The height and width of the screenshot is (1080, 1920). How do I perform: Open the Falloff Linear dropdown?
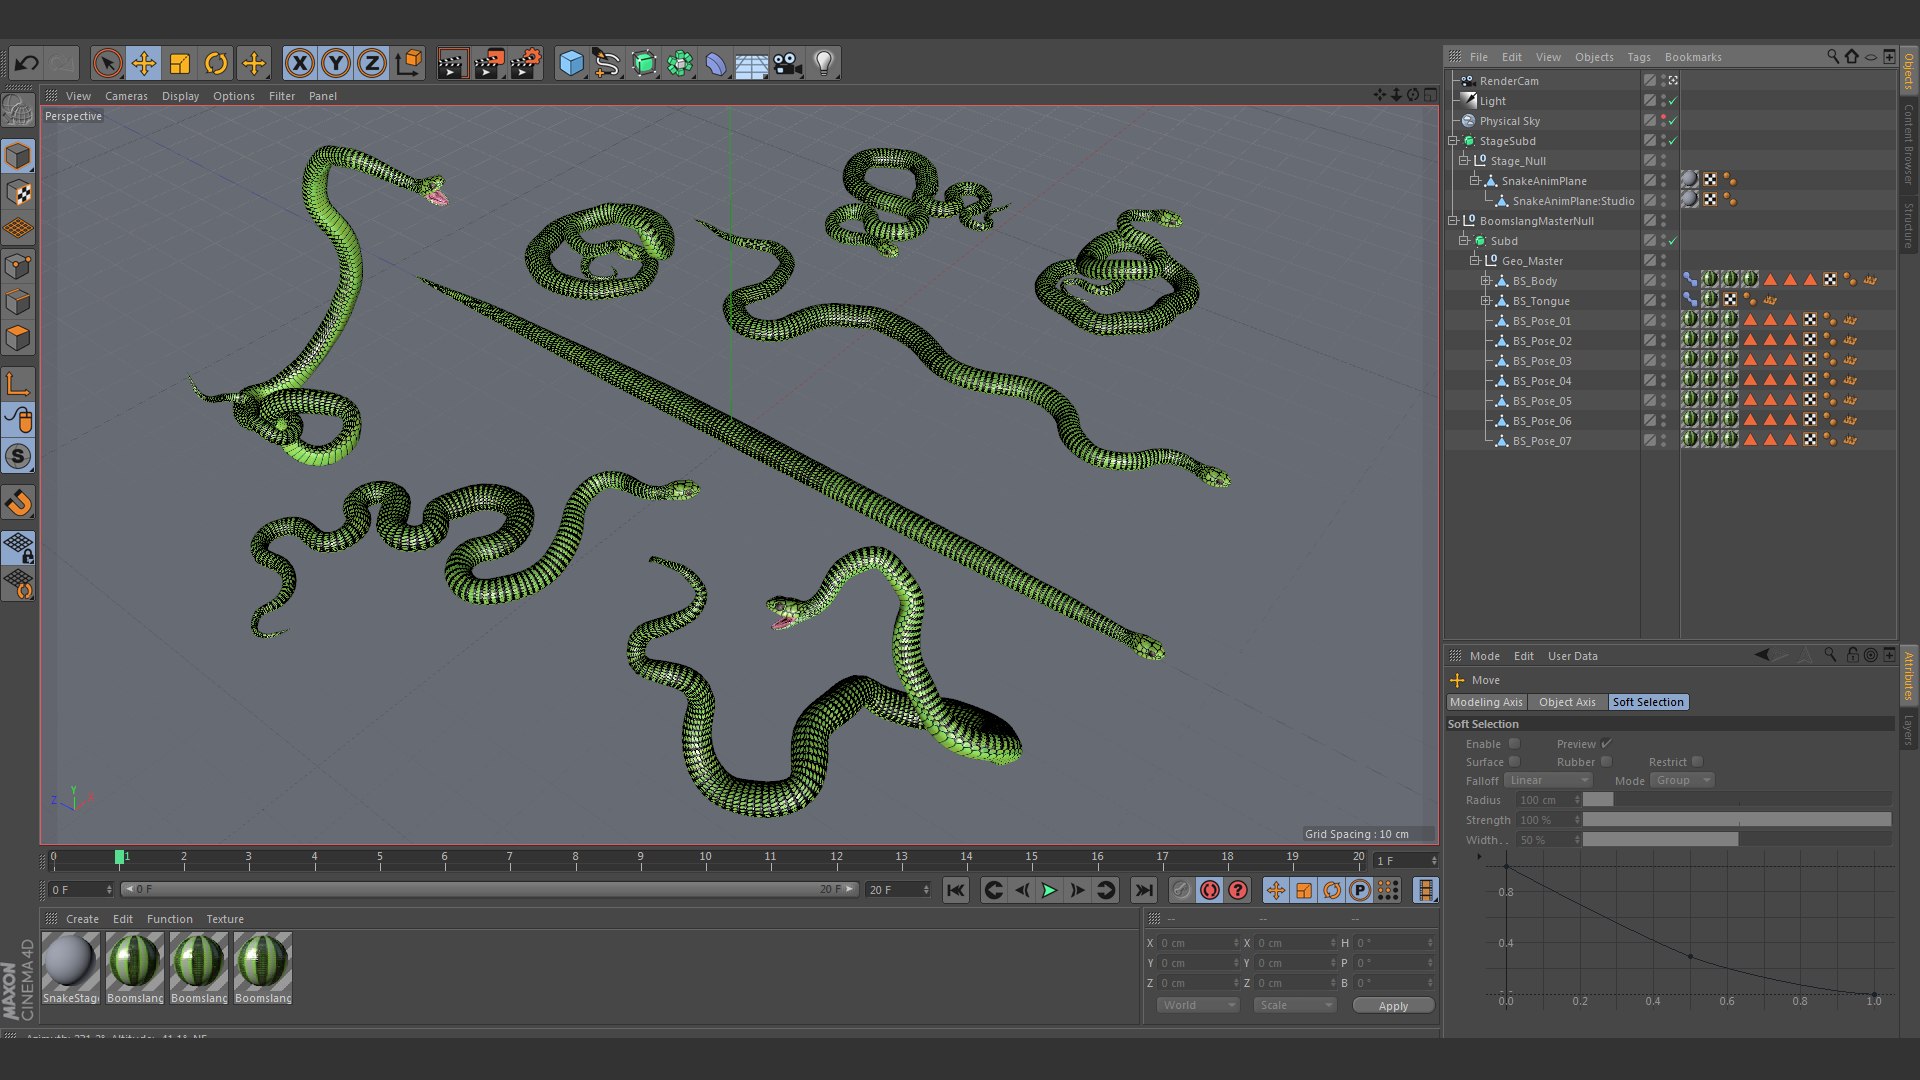[x=1548, y=780]
